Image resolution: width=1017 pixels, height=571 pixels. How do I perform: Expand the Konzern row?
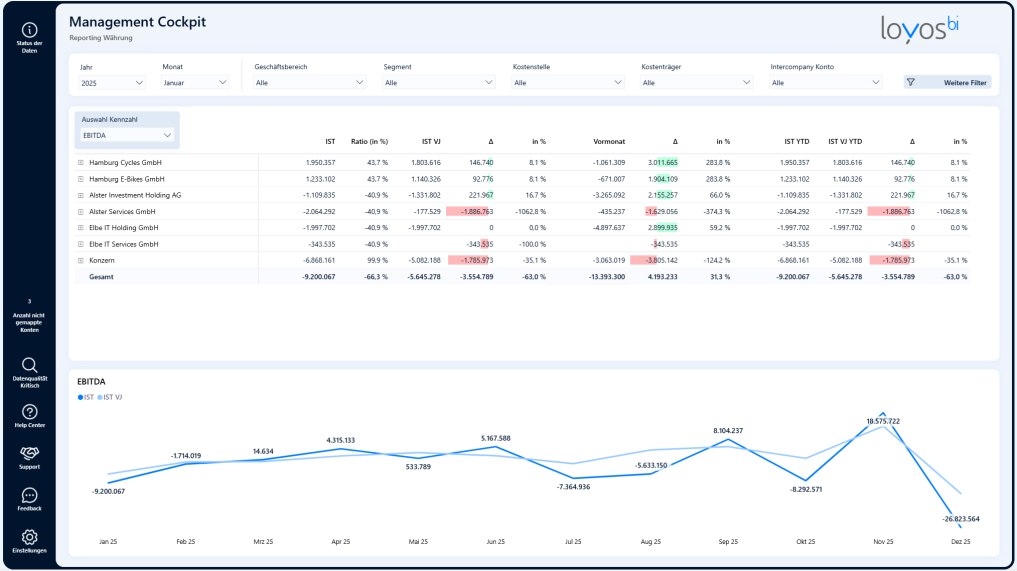[x=80, y=260]
